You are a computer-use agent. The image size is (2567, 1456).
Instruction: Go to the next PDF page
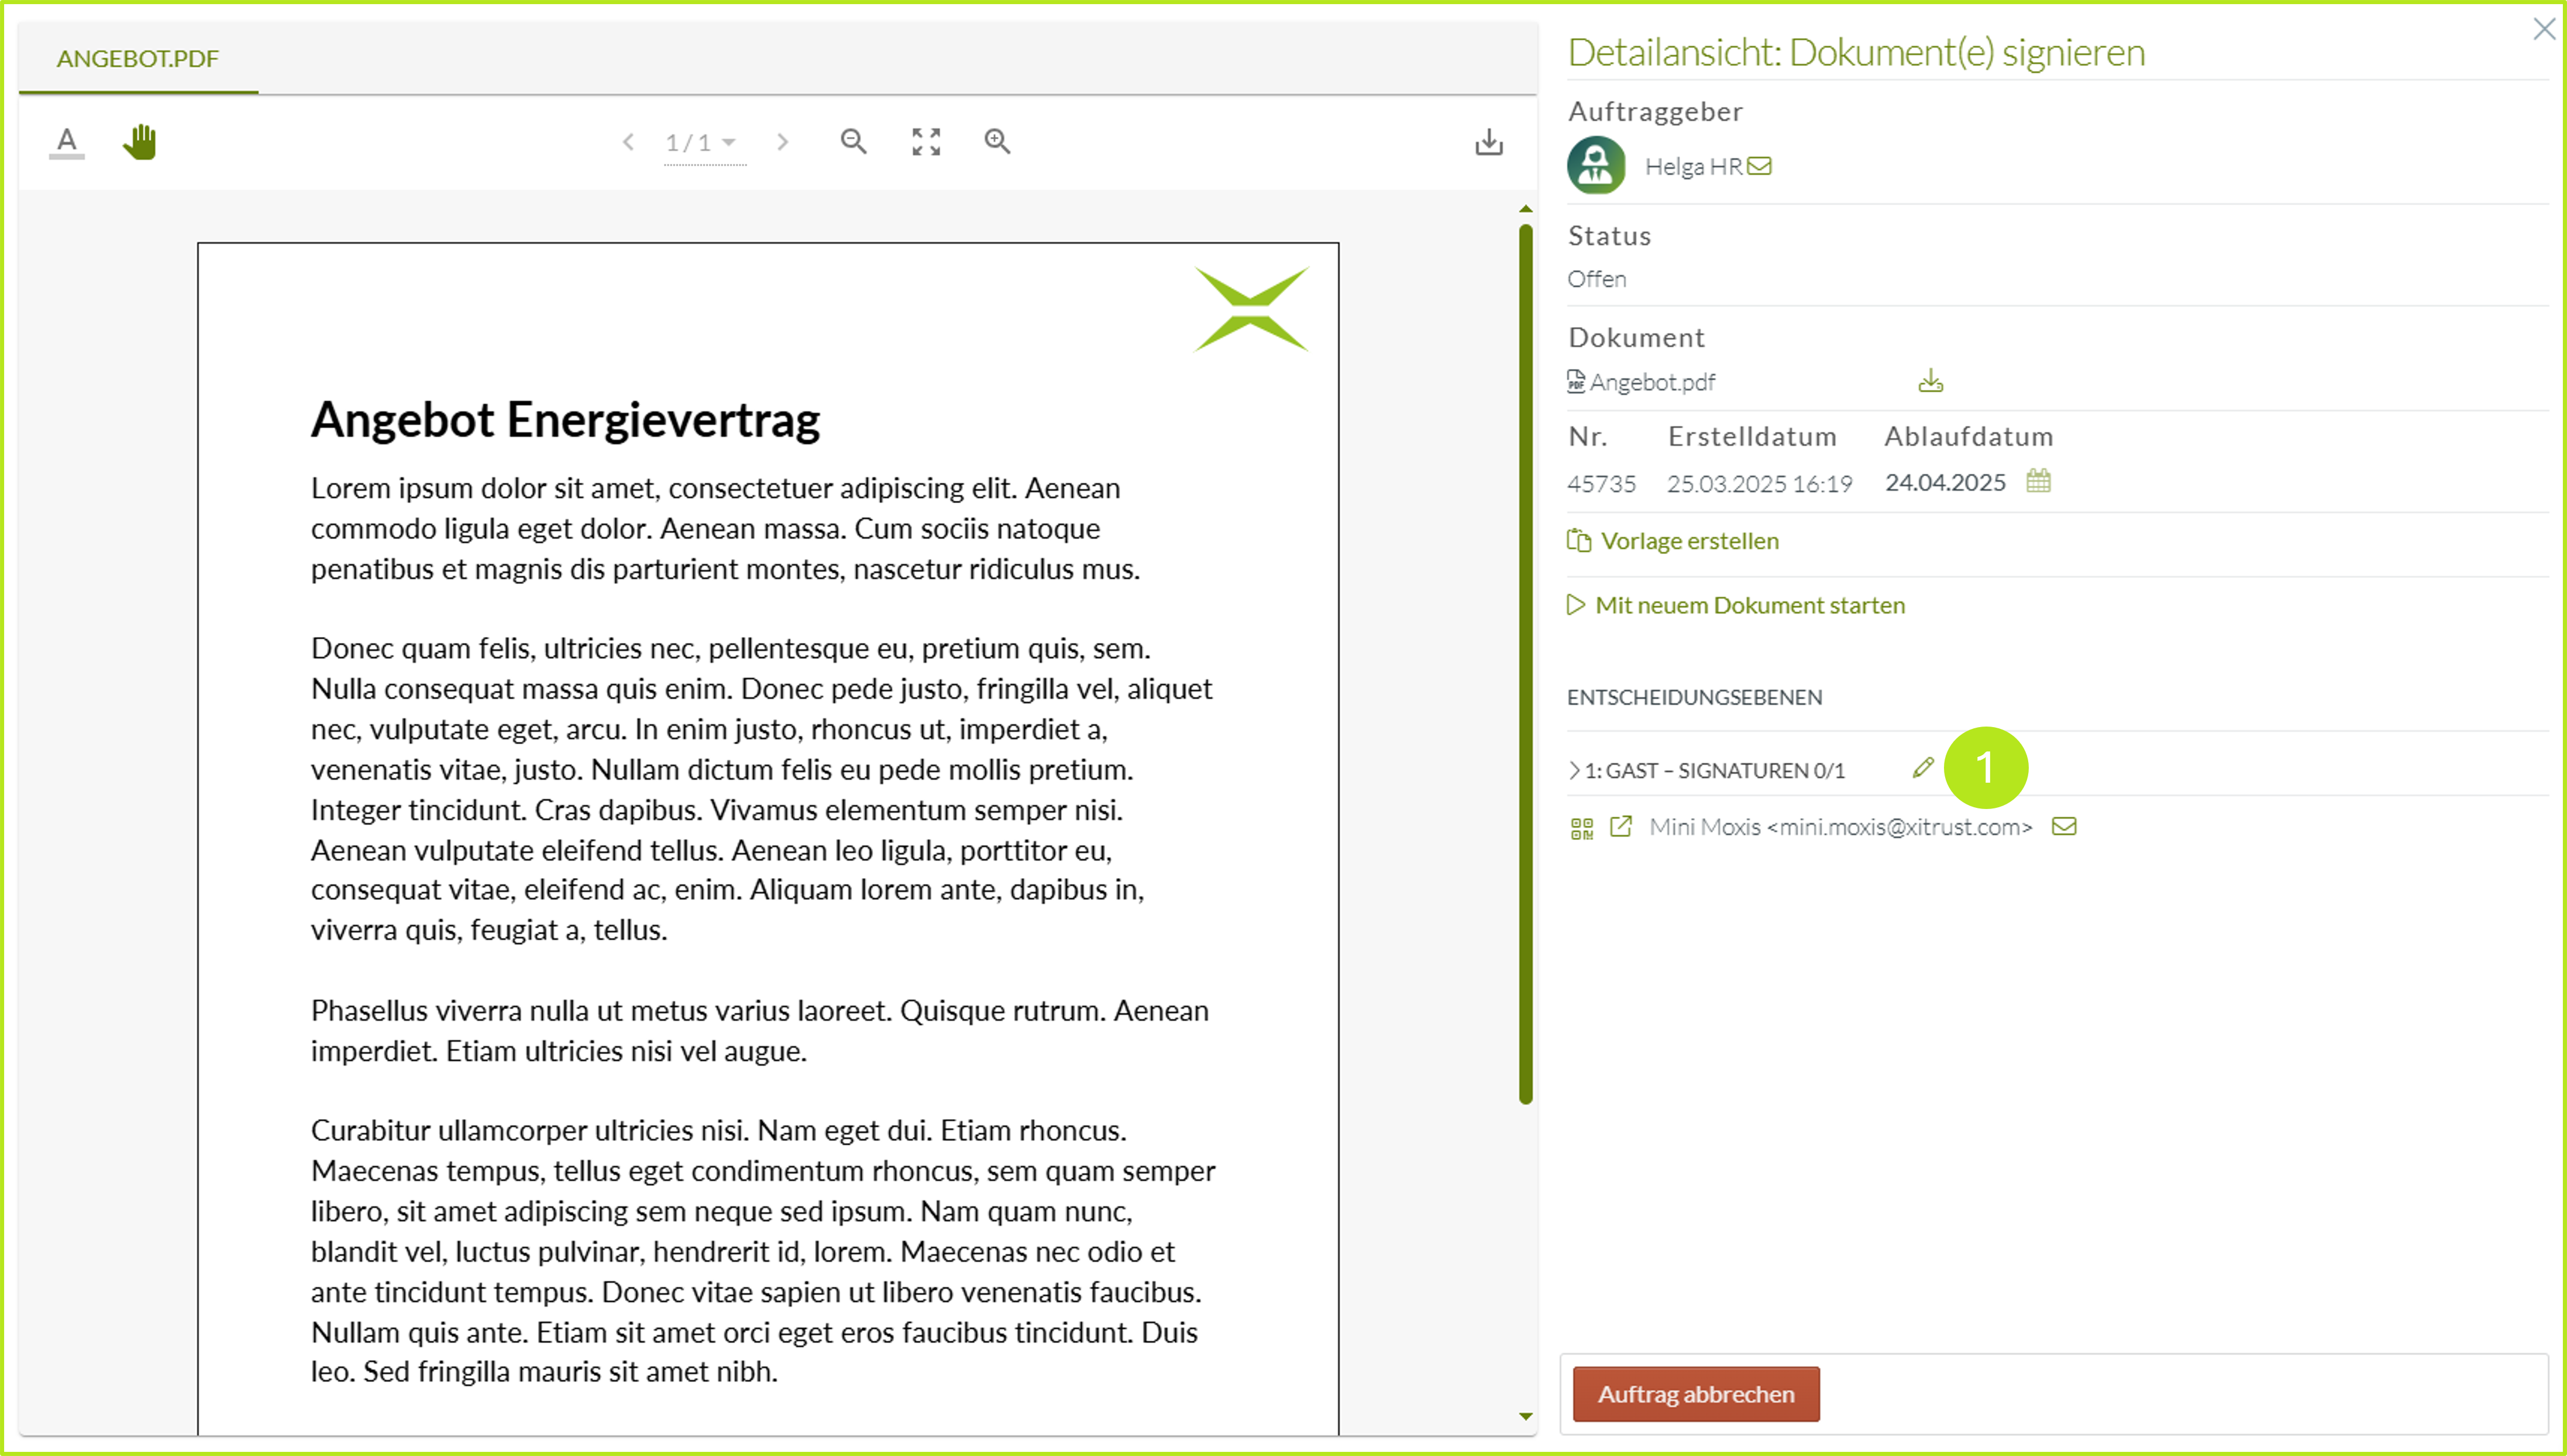pyautogui.click(x=783, y=142)
